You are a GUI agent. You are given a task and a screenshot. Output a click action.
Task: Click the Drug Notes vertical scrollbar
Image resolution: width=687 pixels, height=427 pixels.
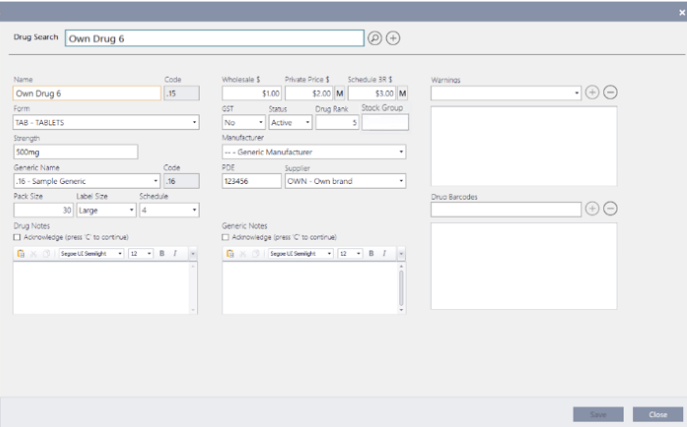point(193,288)
